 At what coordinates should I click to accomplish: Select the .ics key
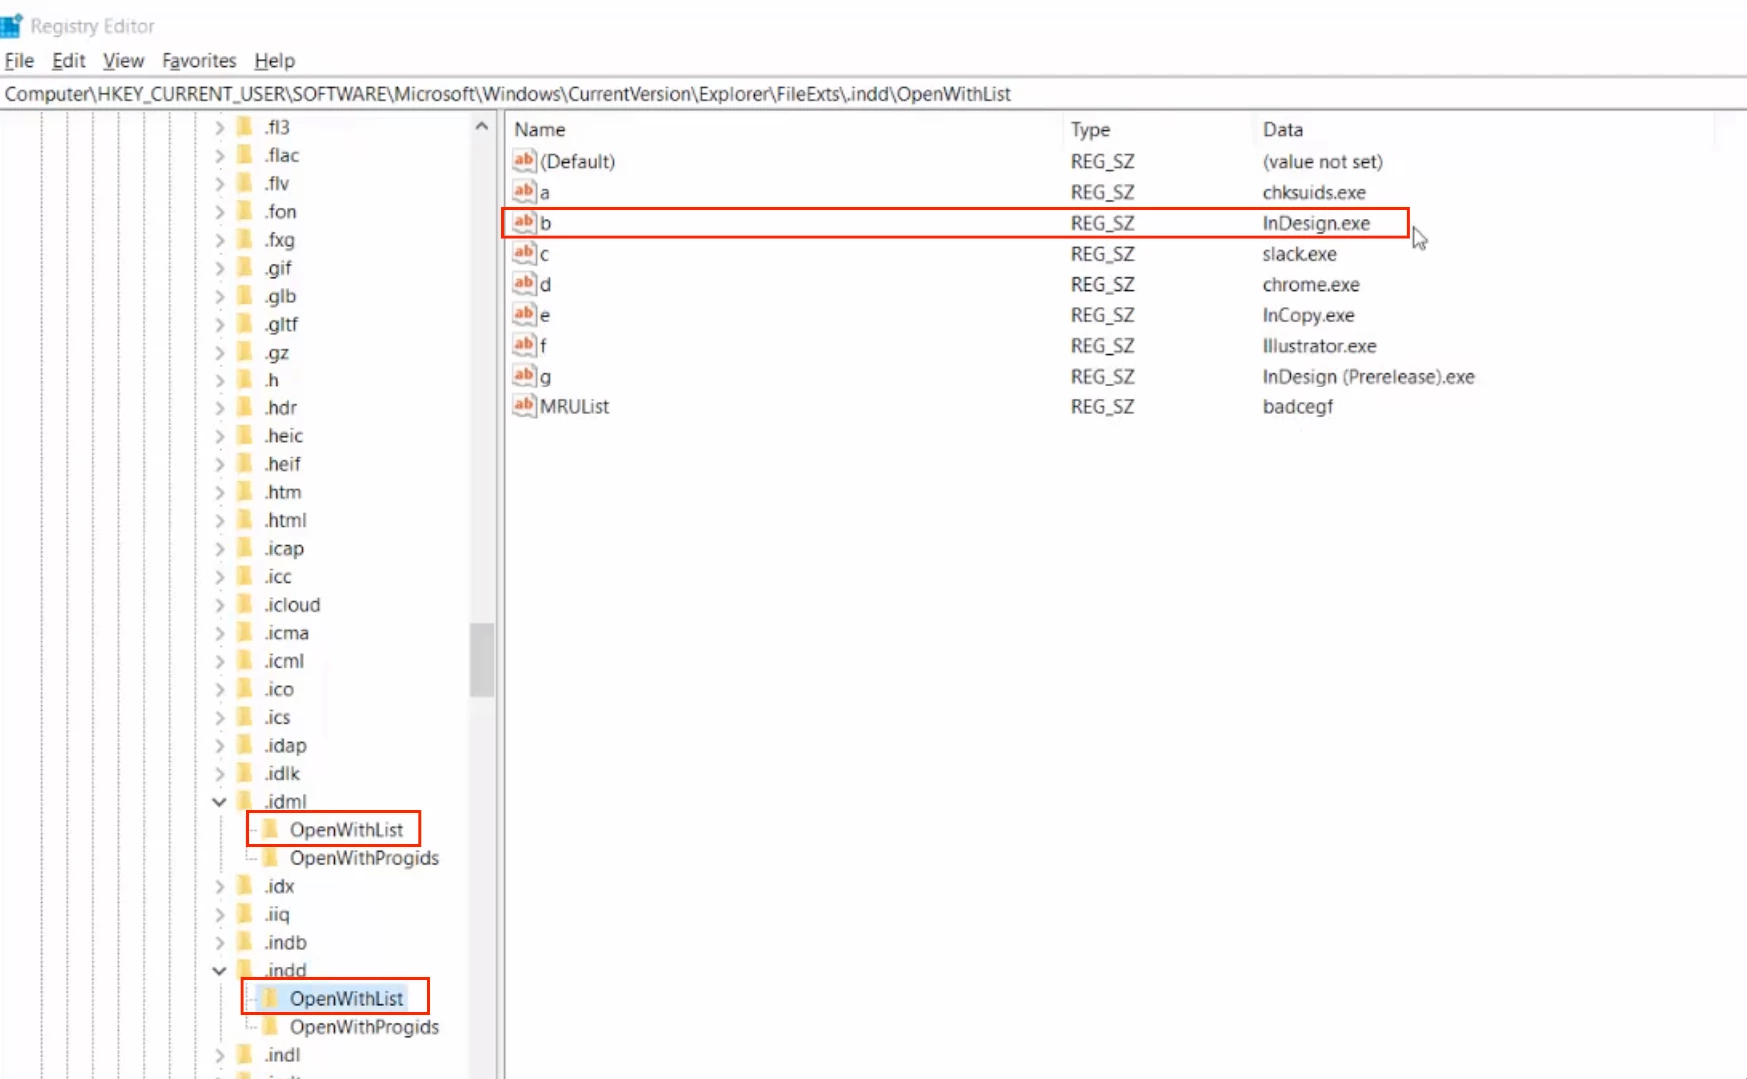(x=277, y=717)
